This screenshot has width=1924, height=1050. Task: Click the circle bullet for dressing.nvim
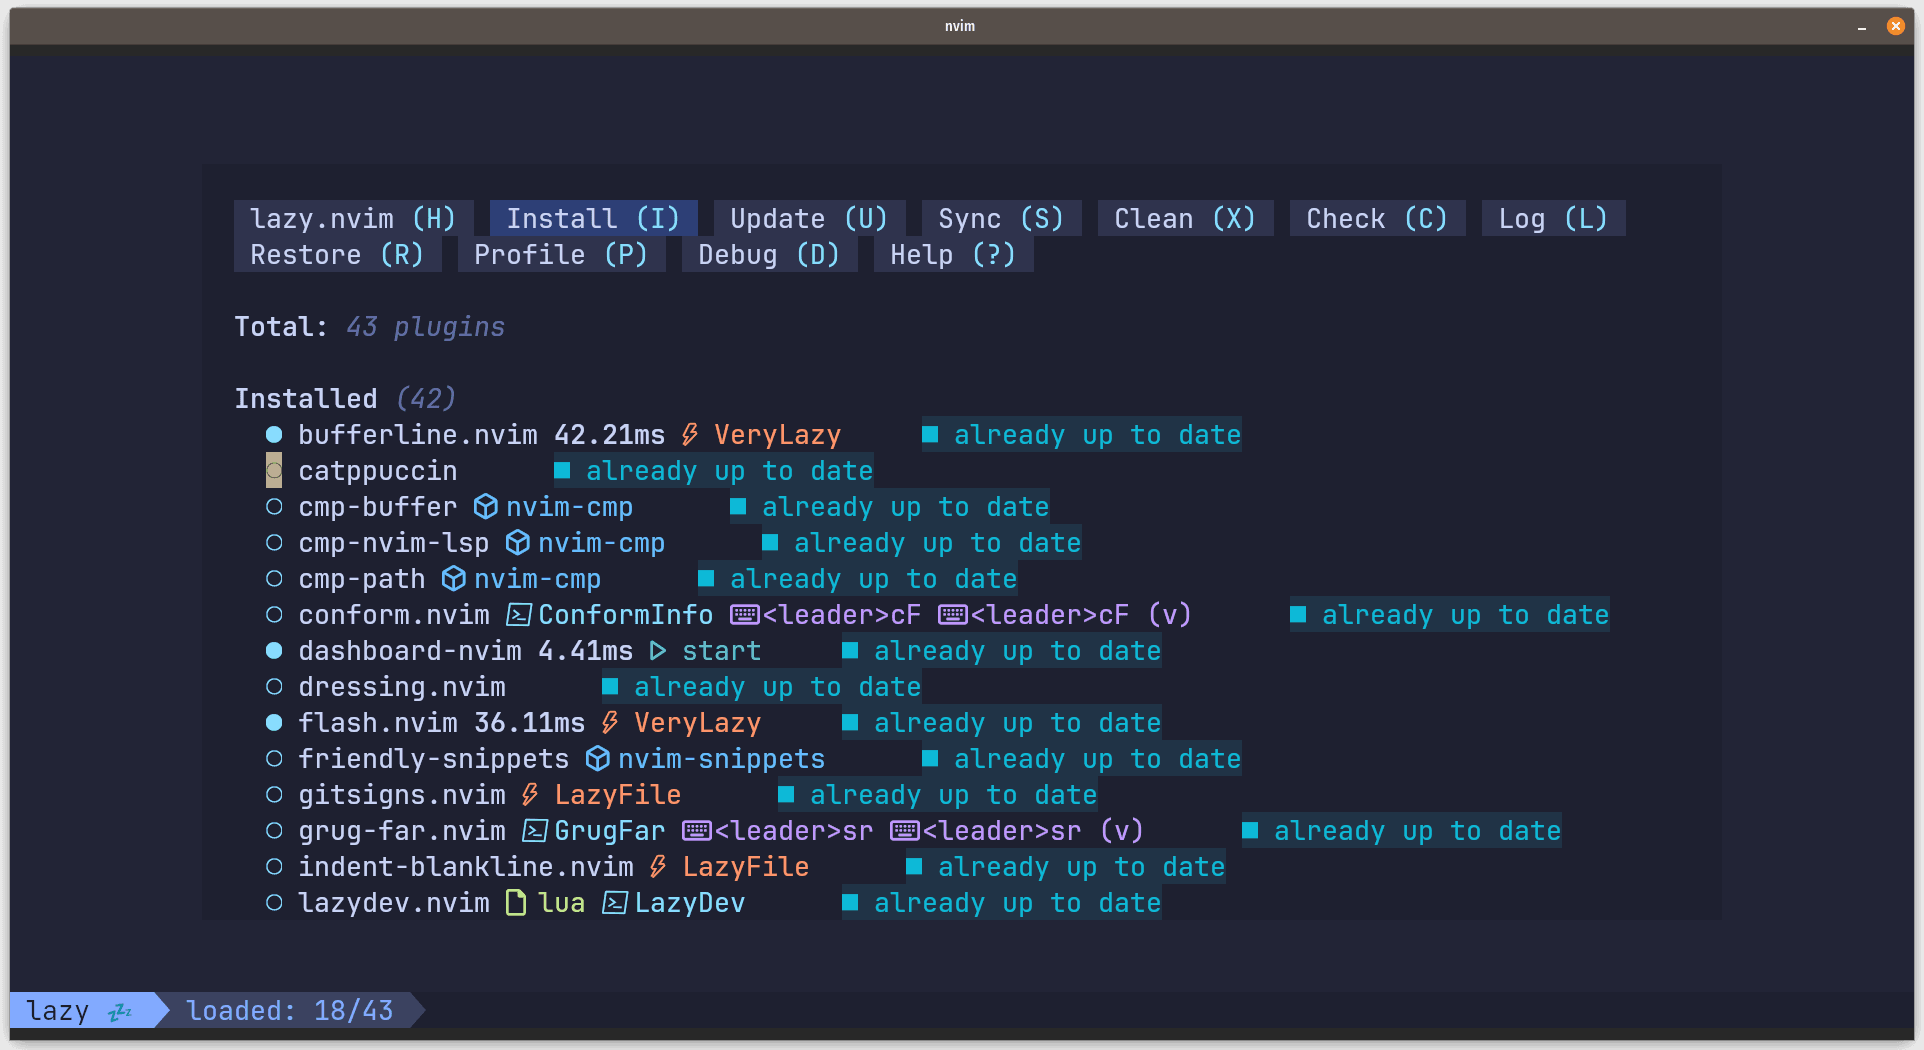point(274,686)
